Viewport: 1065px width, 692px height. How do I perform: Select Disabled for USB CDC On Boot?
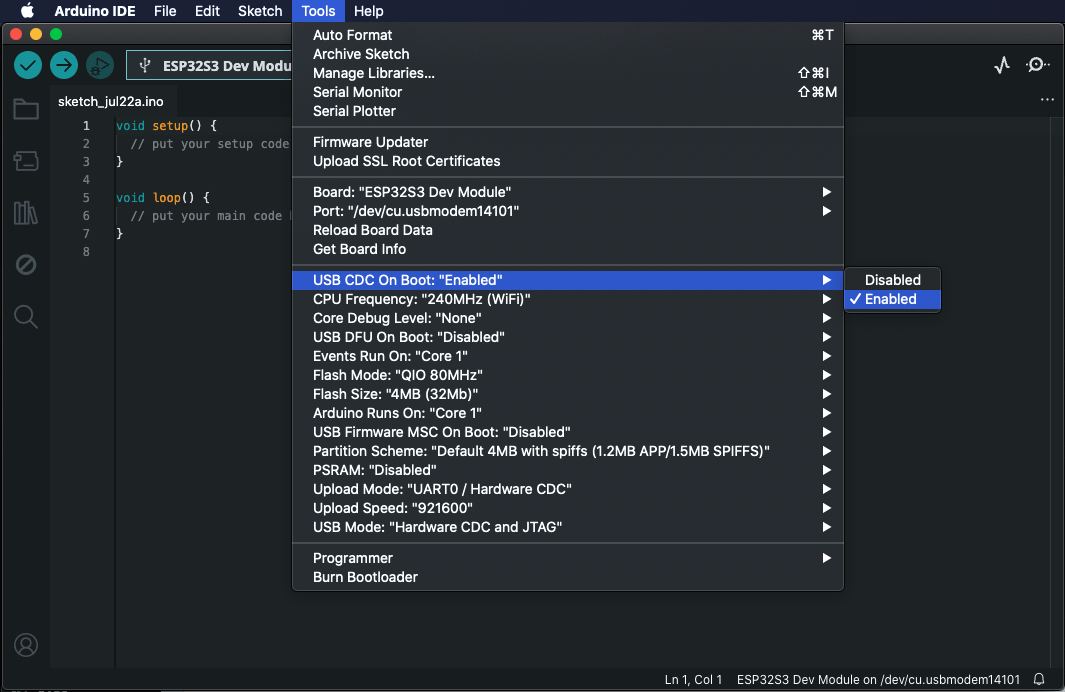coord(892,280)
